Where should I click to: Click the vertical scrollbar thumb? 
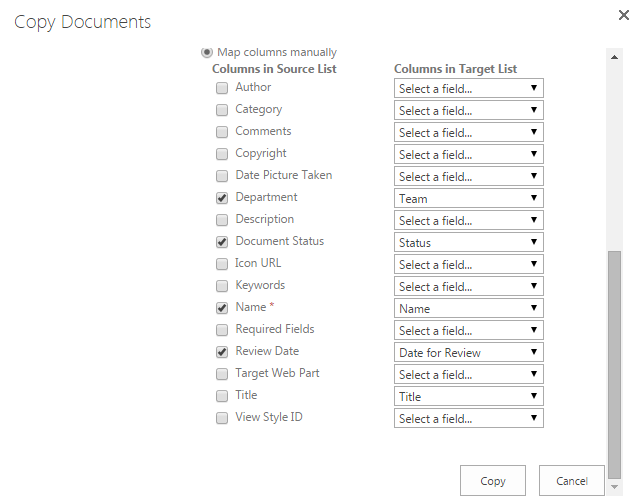pyautogui.click(x=614, y=364)
